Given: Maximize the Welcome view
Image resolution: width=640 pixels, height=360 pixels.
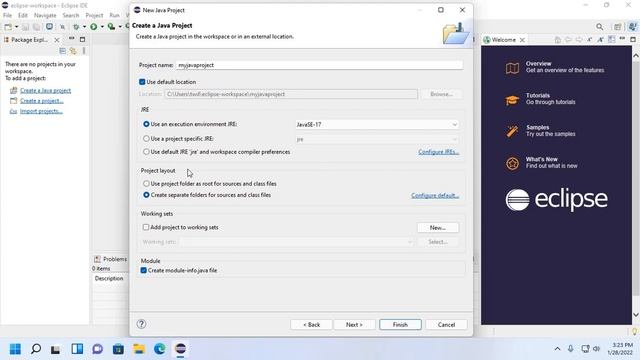Looking at the screenshot, I should click(x=633, y=40).
